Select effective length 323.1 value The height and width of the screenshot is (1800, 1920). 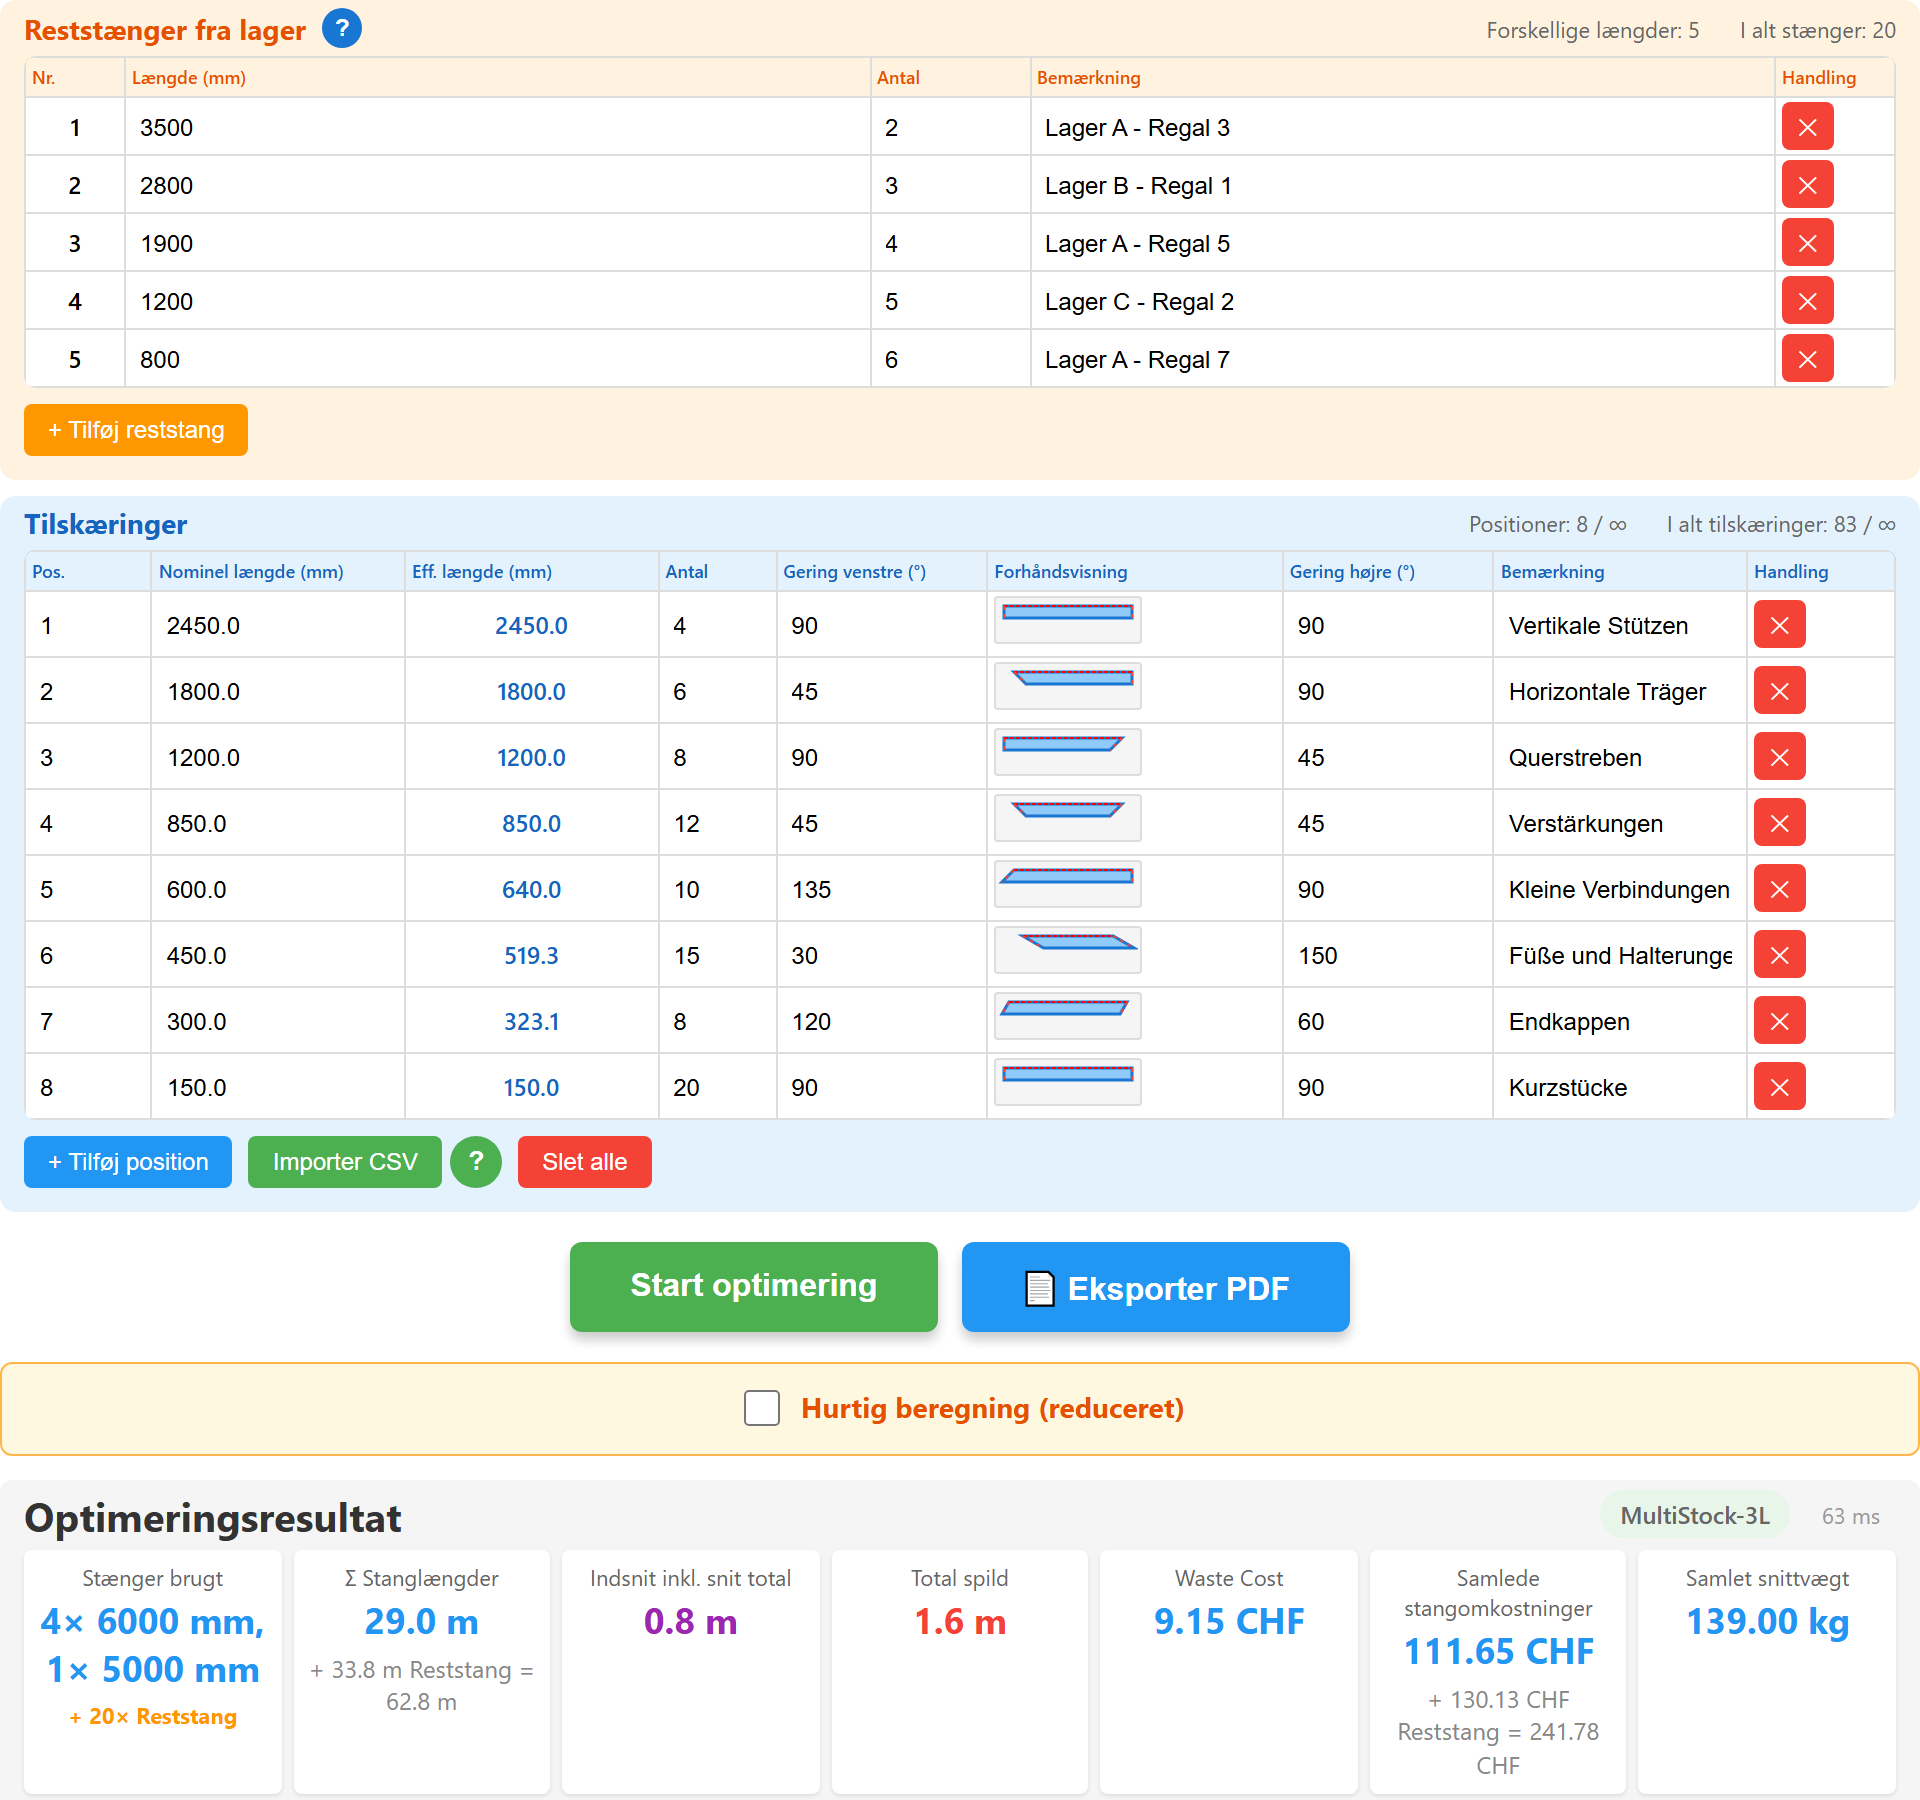[531, 1021]
